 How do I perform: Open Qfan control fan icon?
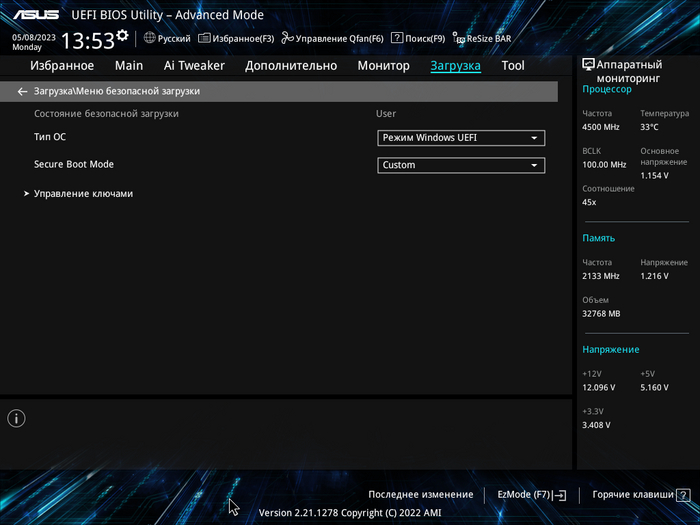[x=288, y=38]
